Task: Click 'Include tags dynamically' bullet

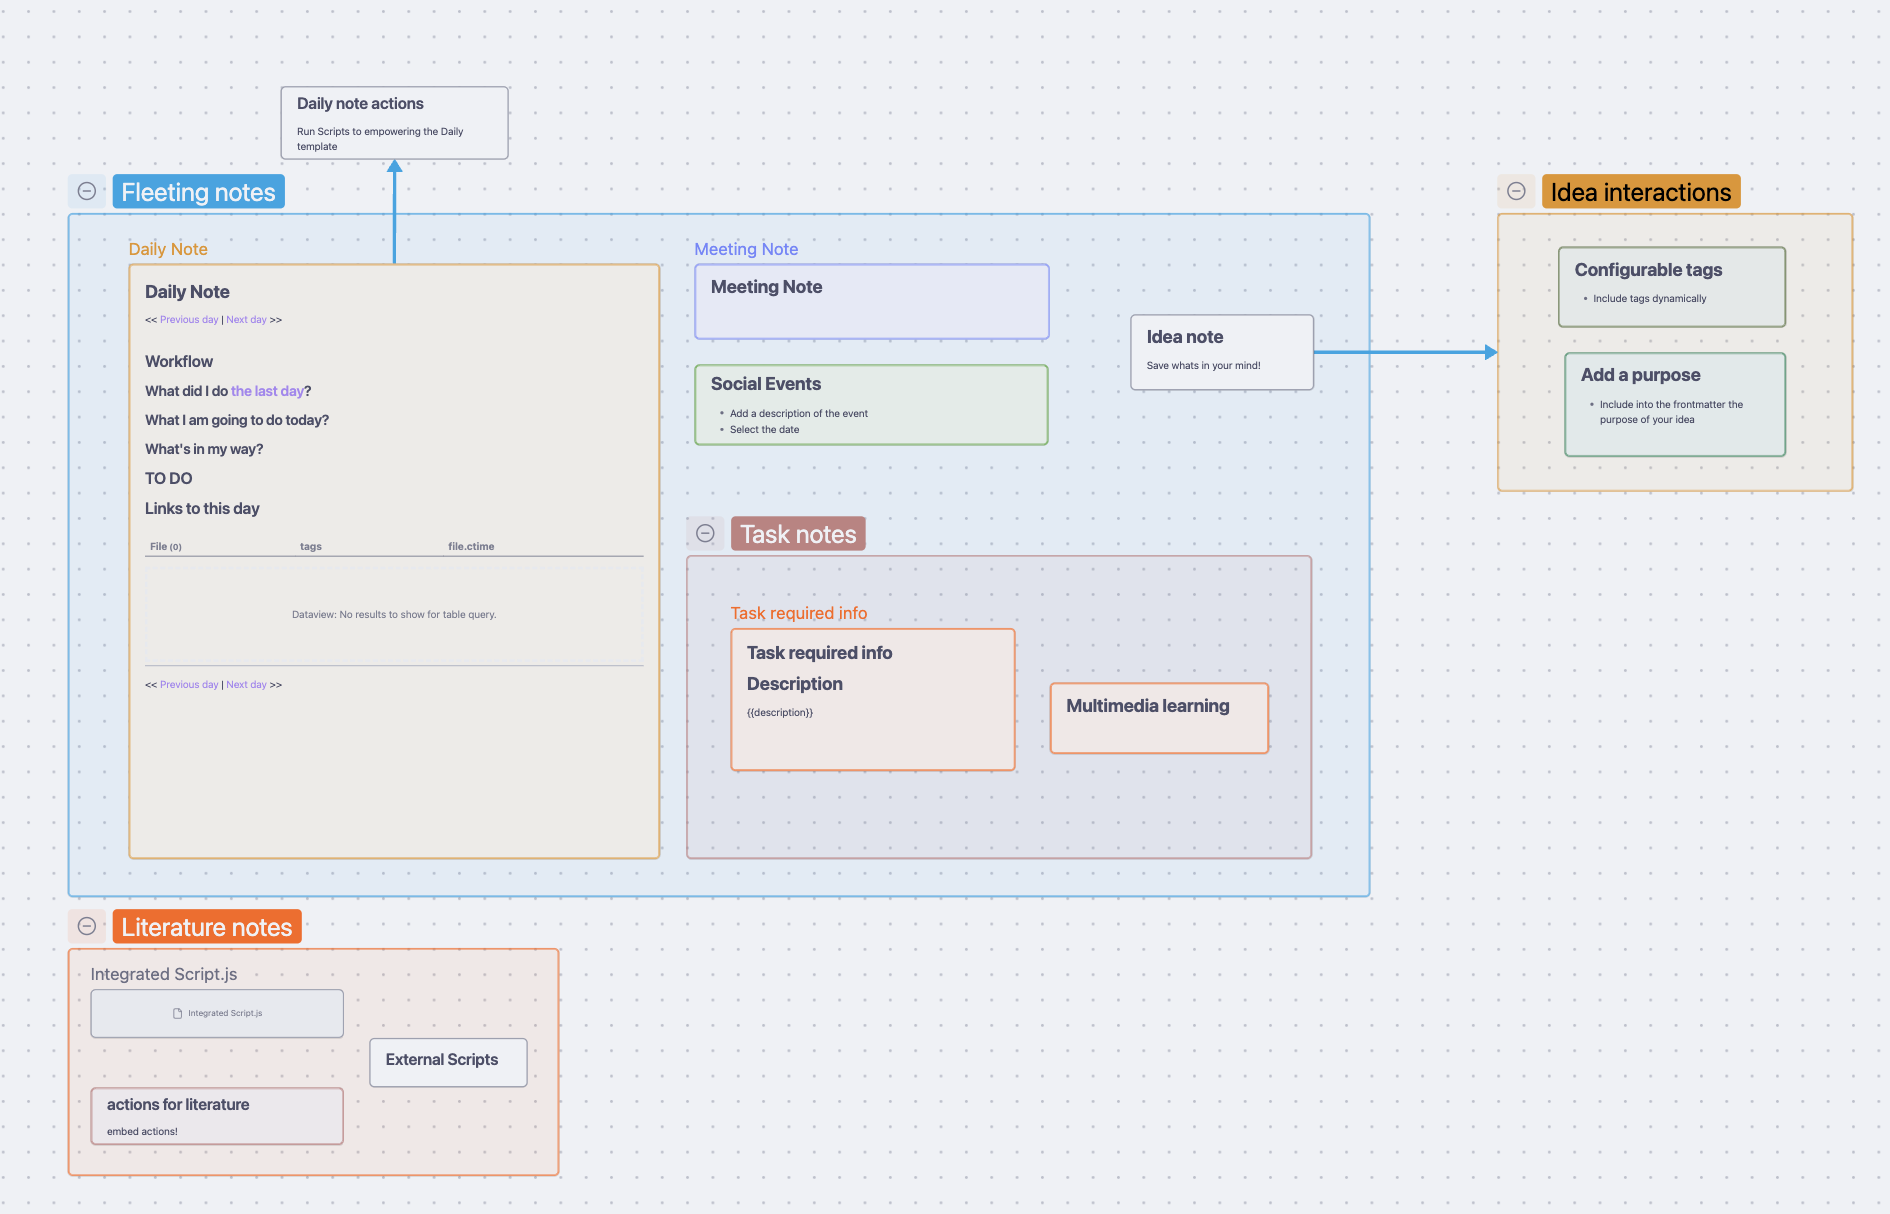Action: click(1650, 299)
